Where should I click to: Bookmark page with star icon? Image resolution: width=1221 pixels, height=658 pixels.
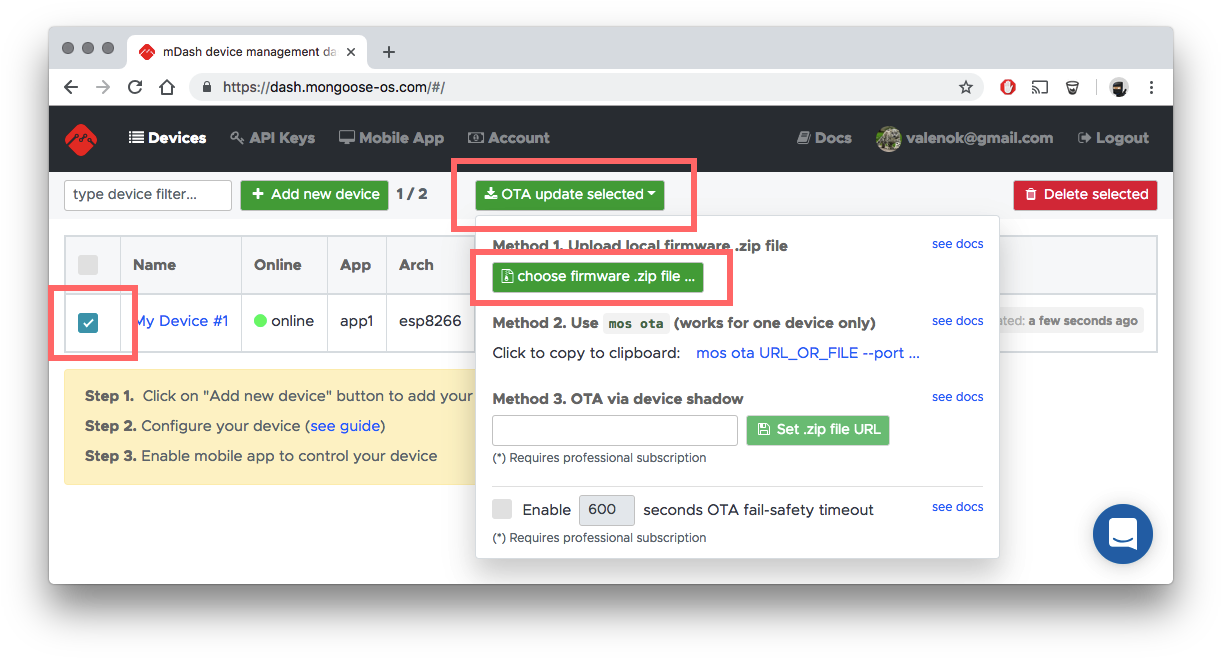point(965,87)
